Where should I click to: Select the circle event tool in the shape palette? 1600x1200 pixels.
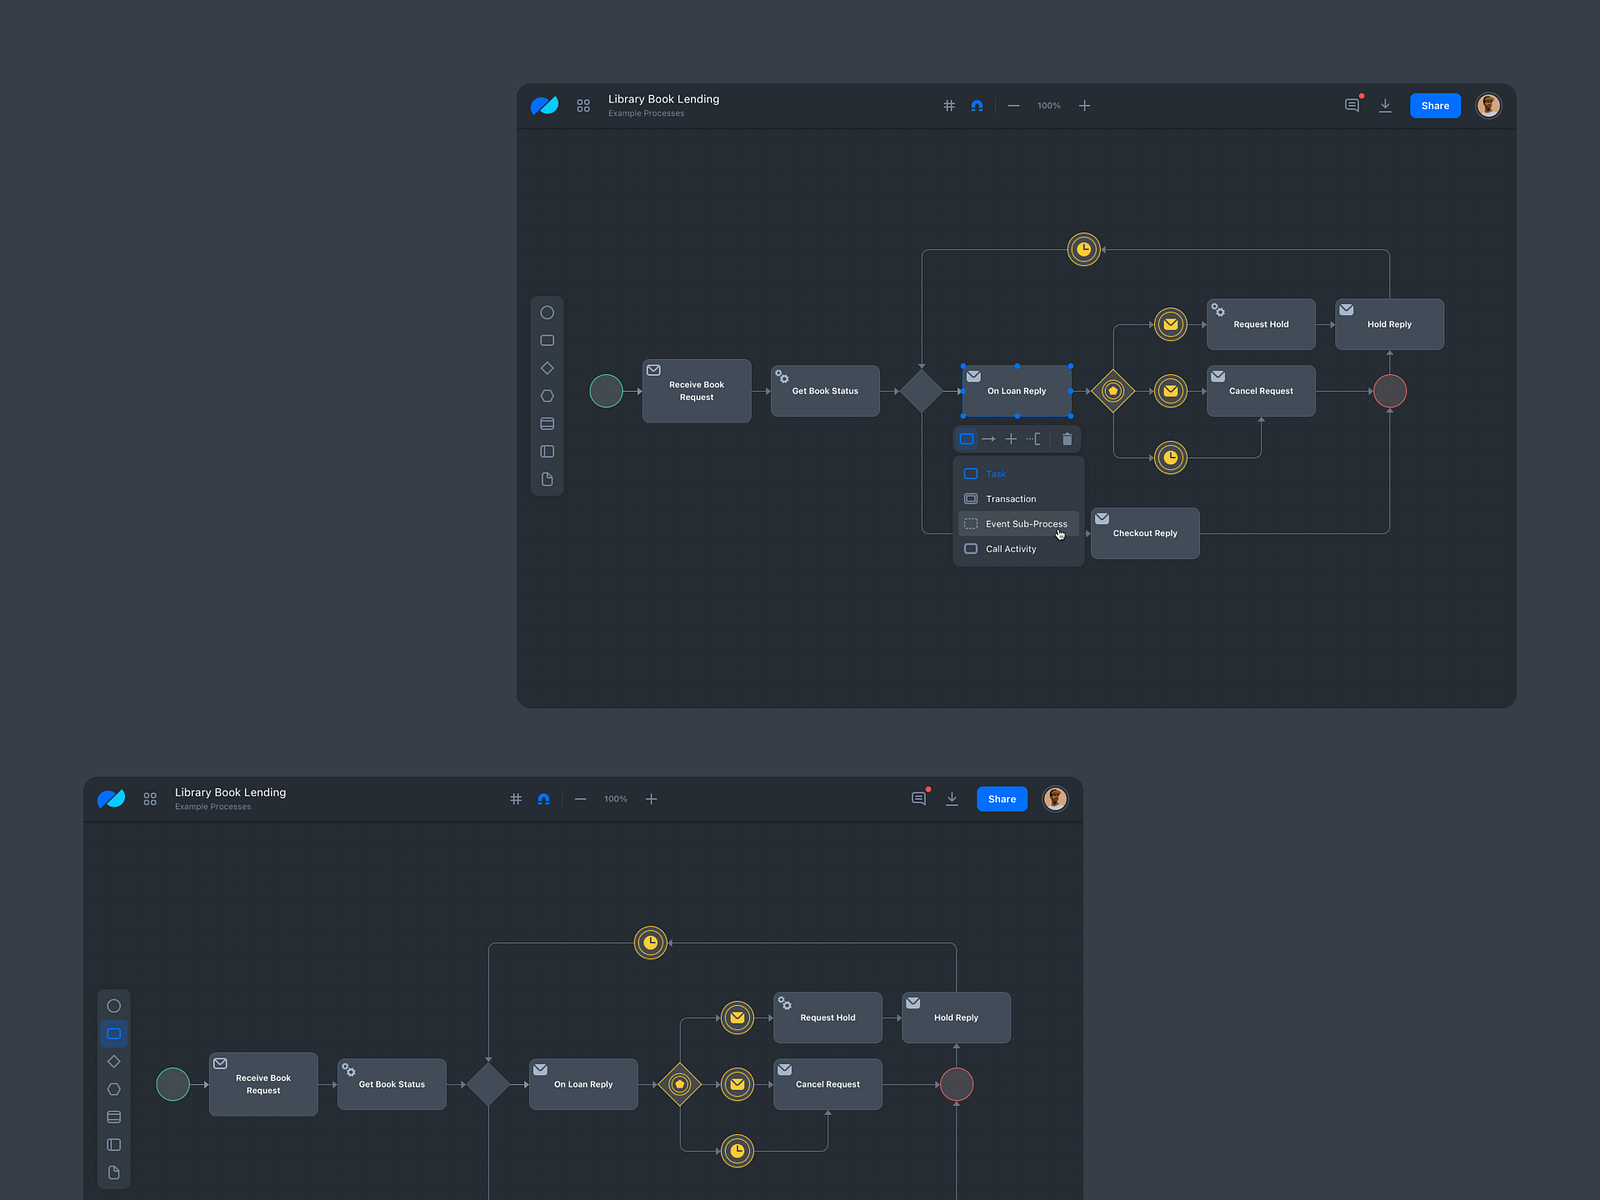coord(547,312)
